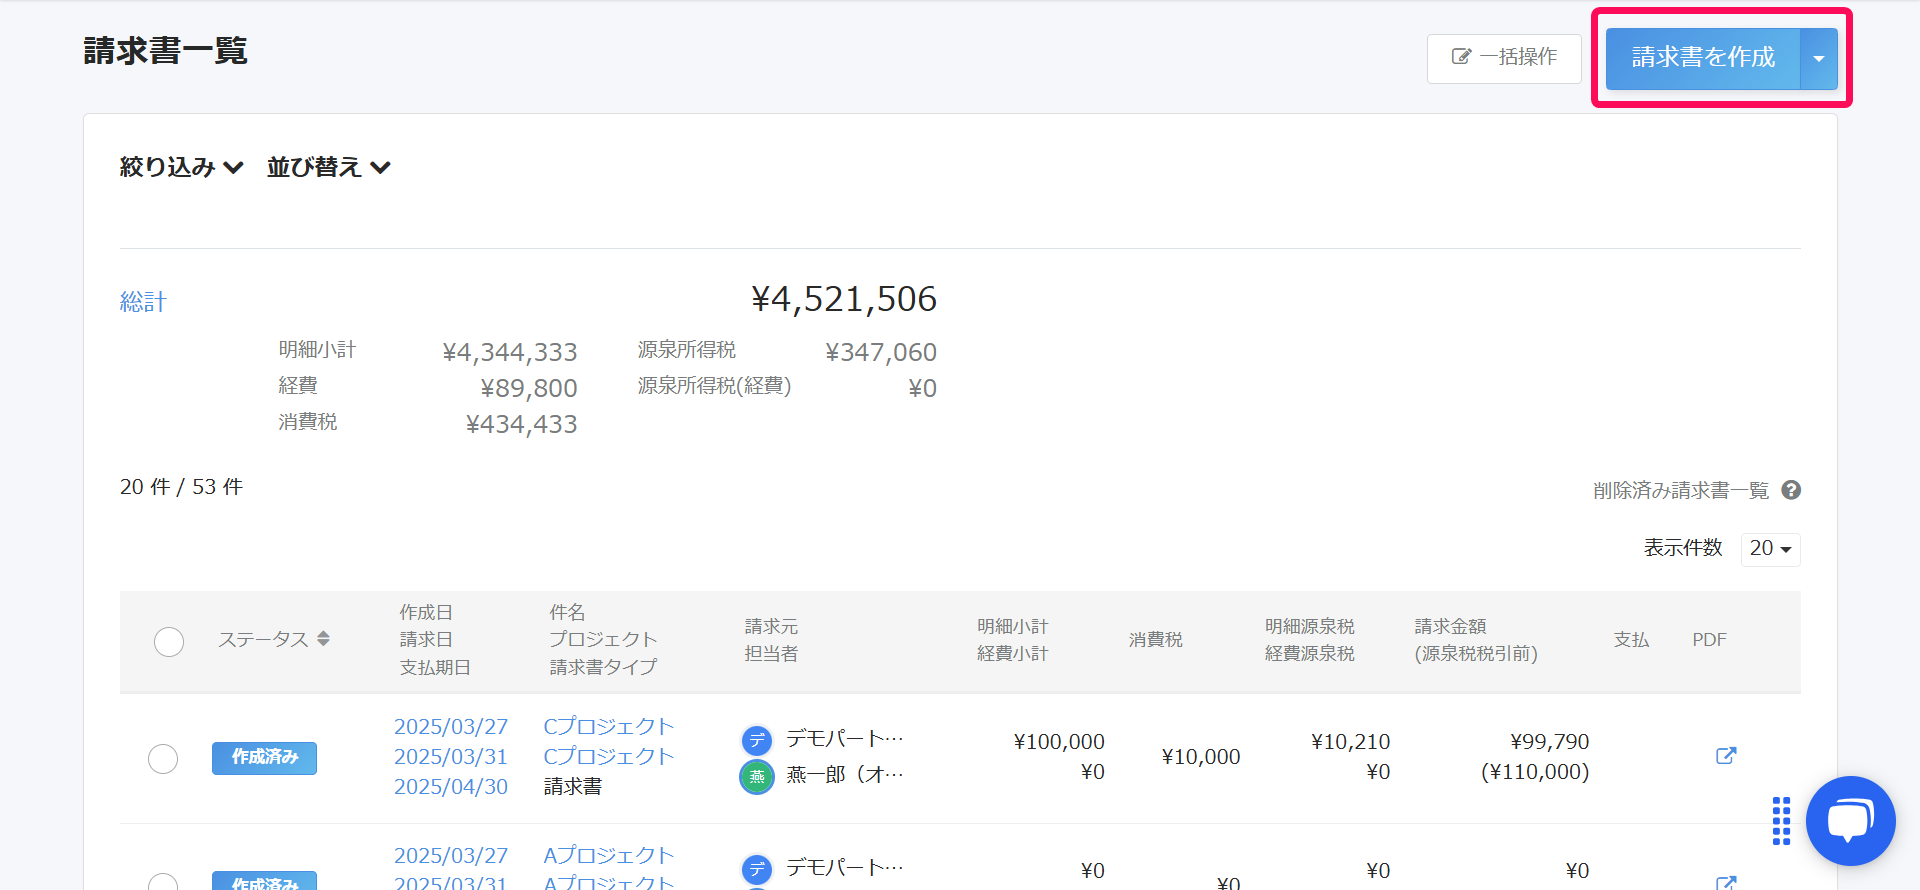
Task: Click the dotted drag handle beside chat
Action: tap(1781, 821)
